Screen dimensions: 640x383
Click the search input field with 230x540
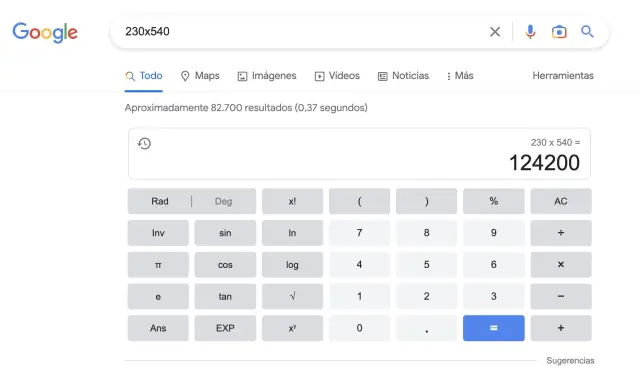tap(302, 31)
